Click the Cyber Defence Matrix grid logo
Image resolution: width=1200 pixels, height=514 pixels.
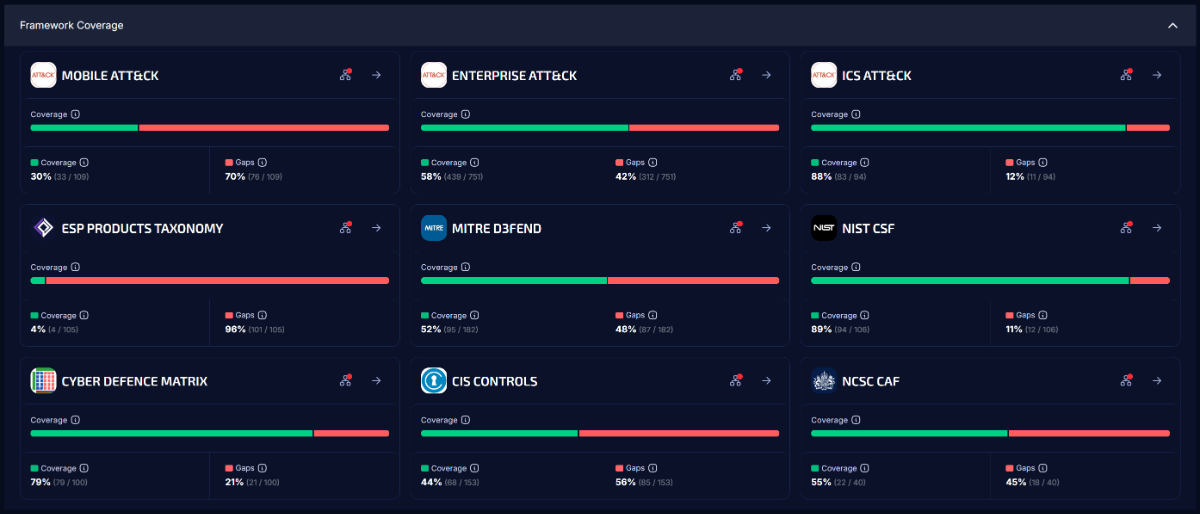click(43, 381)
